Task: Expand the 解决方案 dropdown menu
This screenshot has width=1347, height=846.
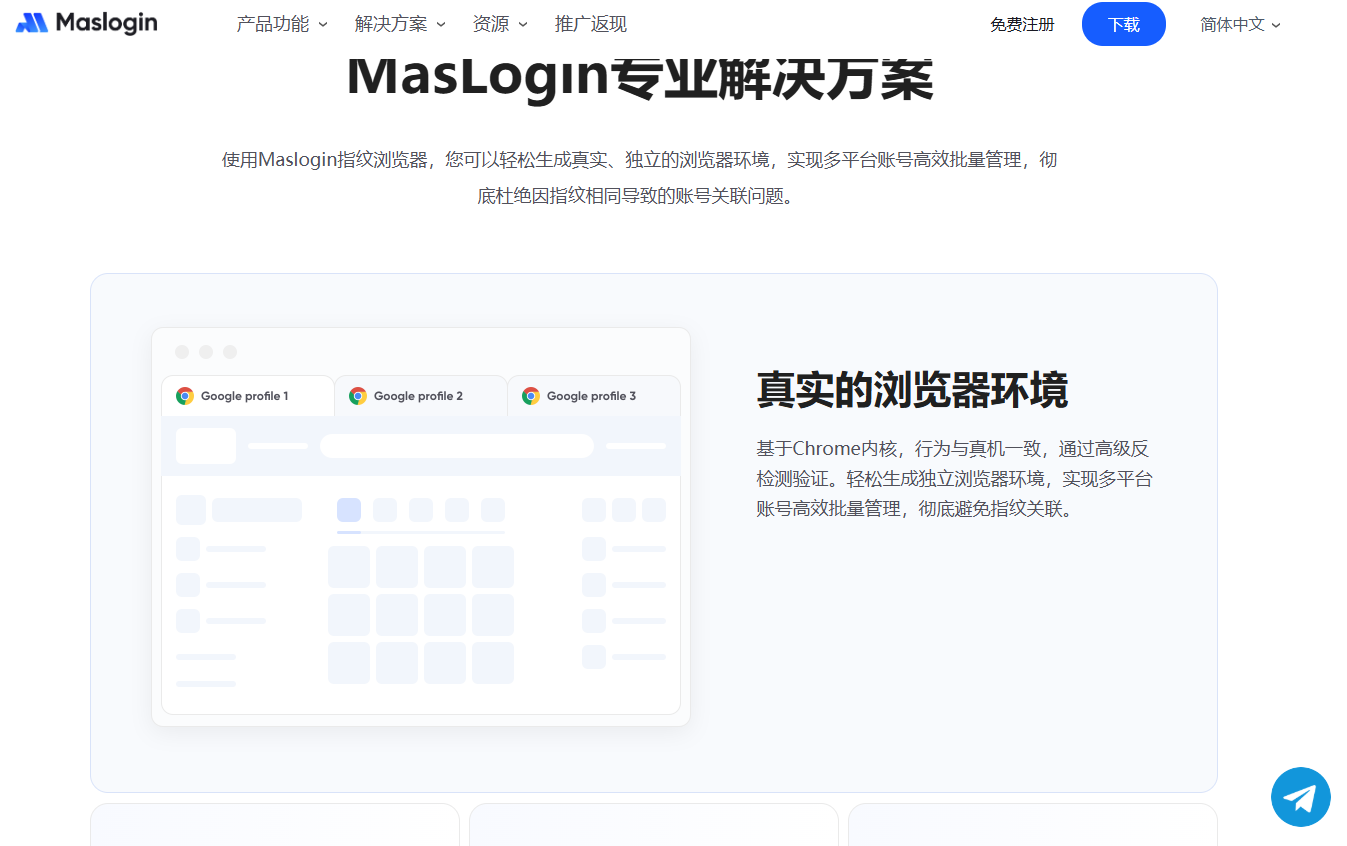Action: pyautogui.click(x=399, y=25)
